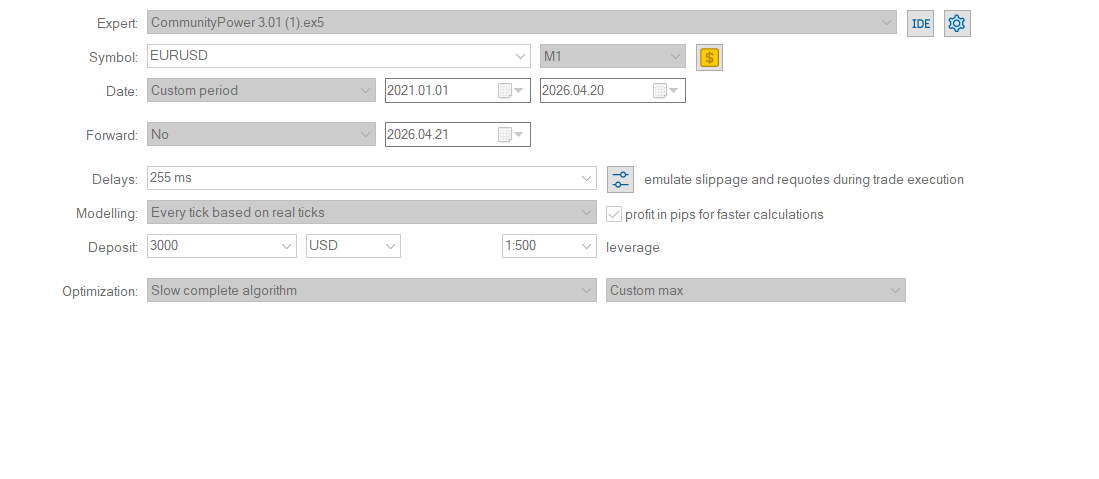Open the Custom period date dropdown
1099x479 pixels.
tap(261, 90)
